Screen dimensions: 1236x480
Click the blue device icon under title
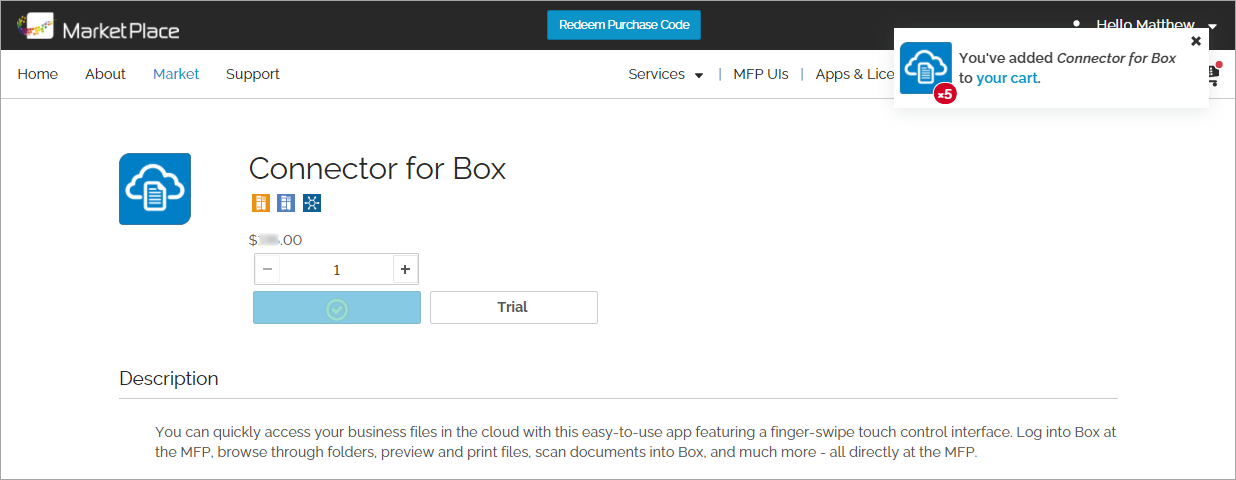tap(286, 203)
